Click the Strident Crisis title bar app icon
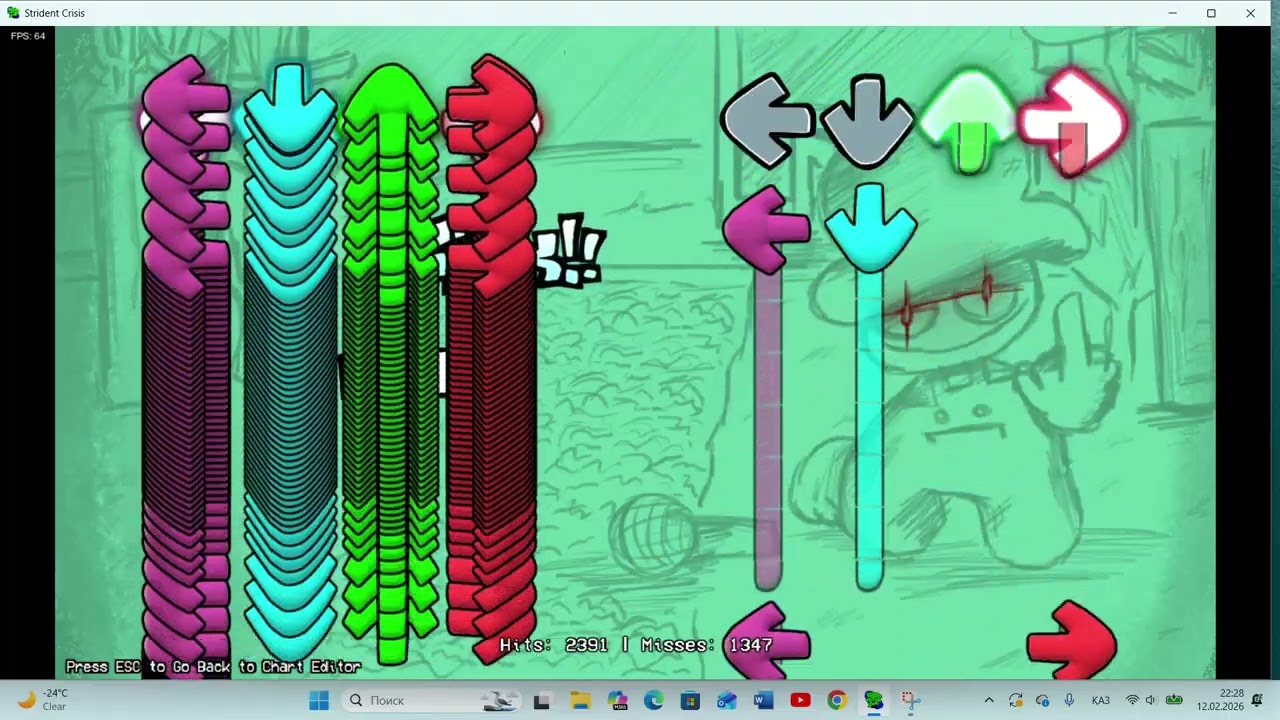 point(13,13)
